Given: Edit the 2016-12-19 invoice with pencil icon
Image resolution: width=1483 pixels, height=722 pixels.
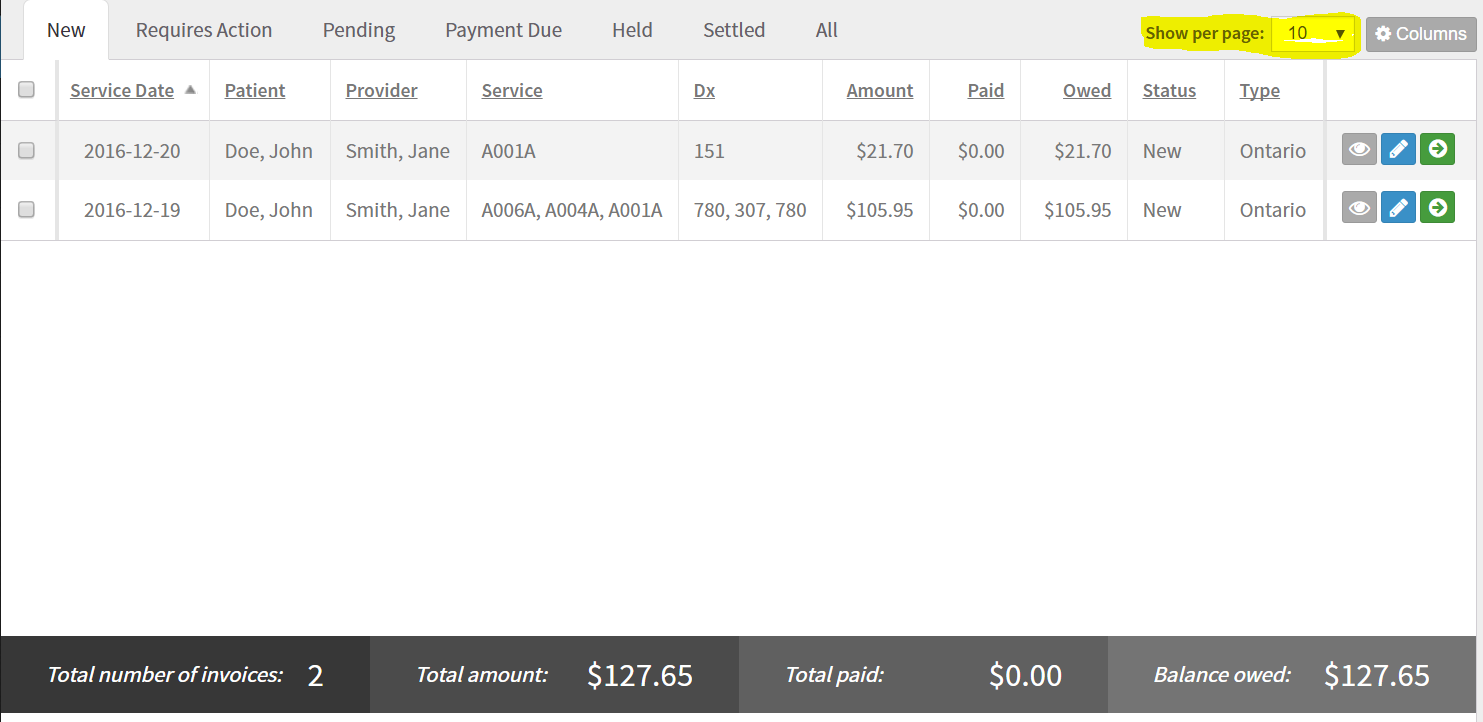Looking at the screenshot, I should coord(1398,208).
